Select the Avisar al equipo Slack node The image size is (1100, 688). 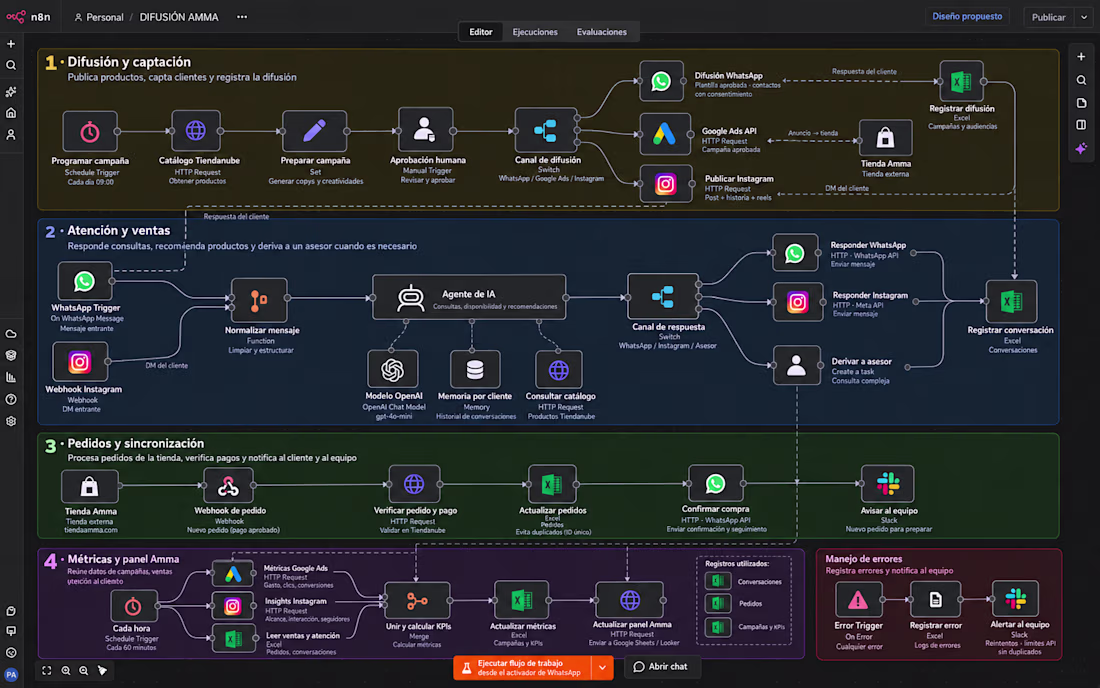888,483
